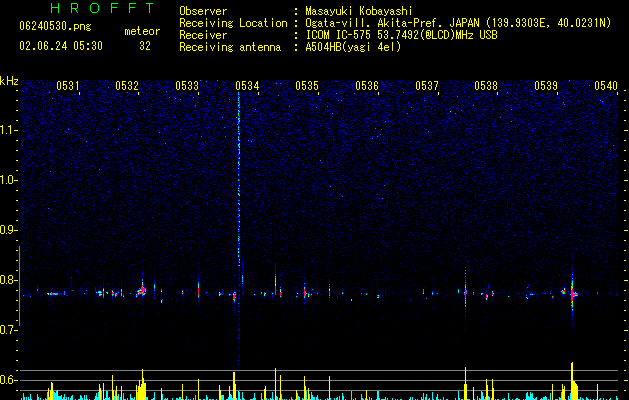Image resolution: width=629 pixels, height=400 pixels.
Task: Click the kHz axis unit label
Action: [9, 81]
